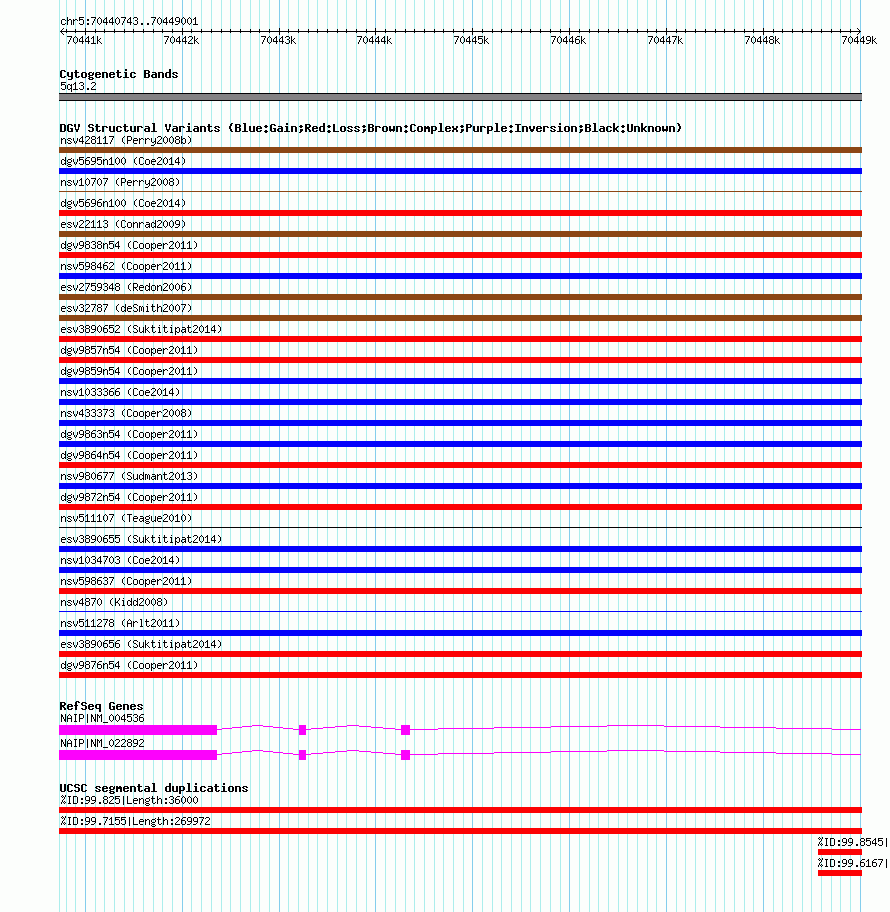Open variant dgv5696n100 (Coe2014)

click(x=123, y=203)
